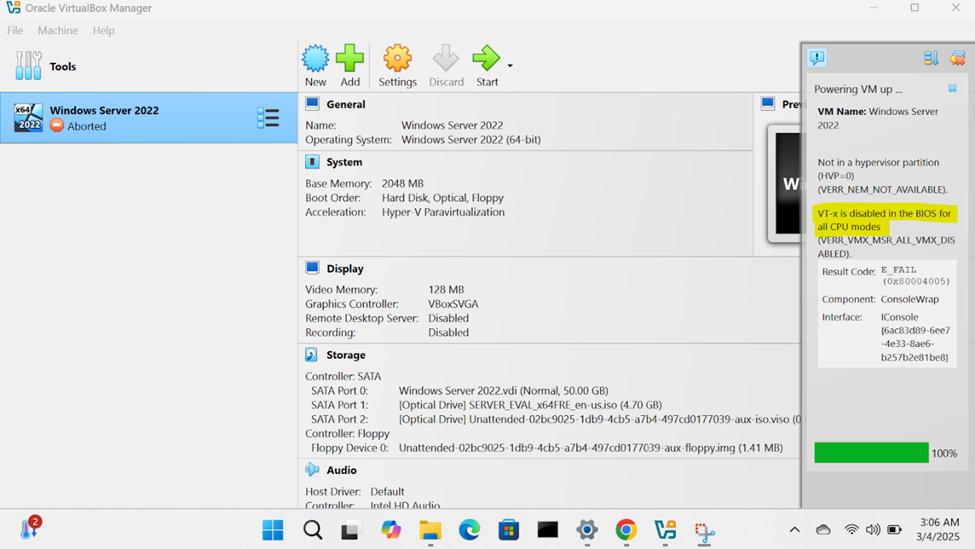Screen dimensions: 975x549
Task: Open taskbar Search
Action: [x=313, y=530]
